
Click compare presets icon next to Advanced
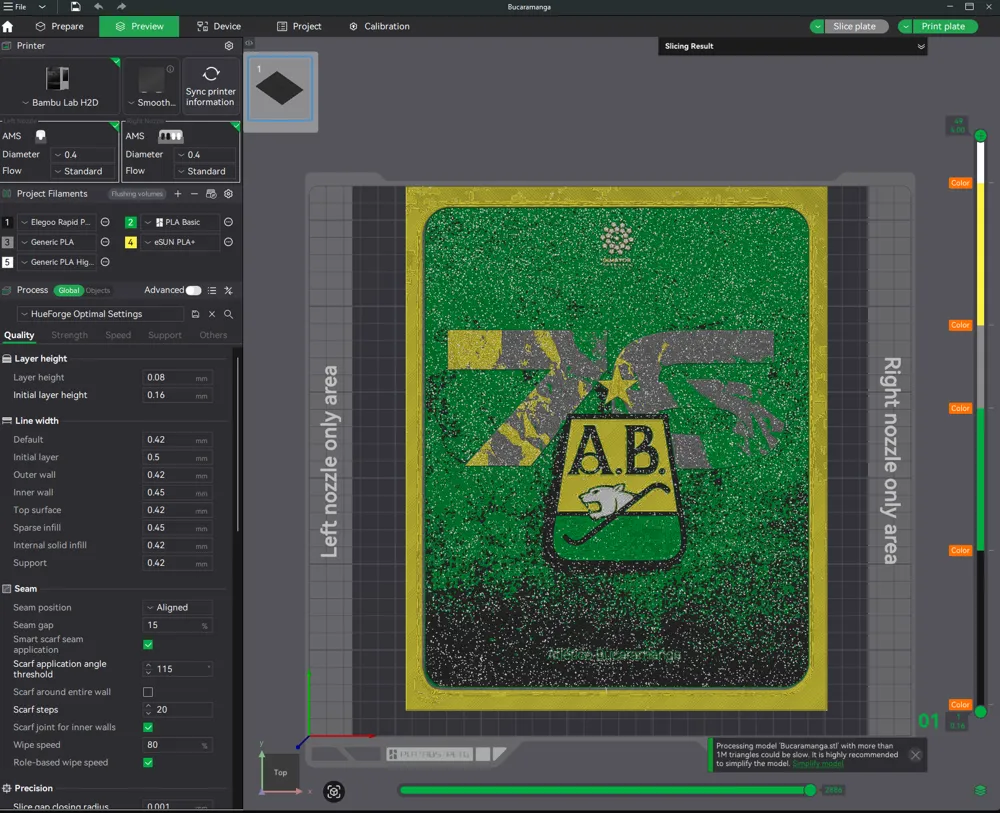click(228, 290)
